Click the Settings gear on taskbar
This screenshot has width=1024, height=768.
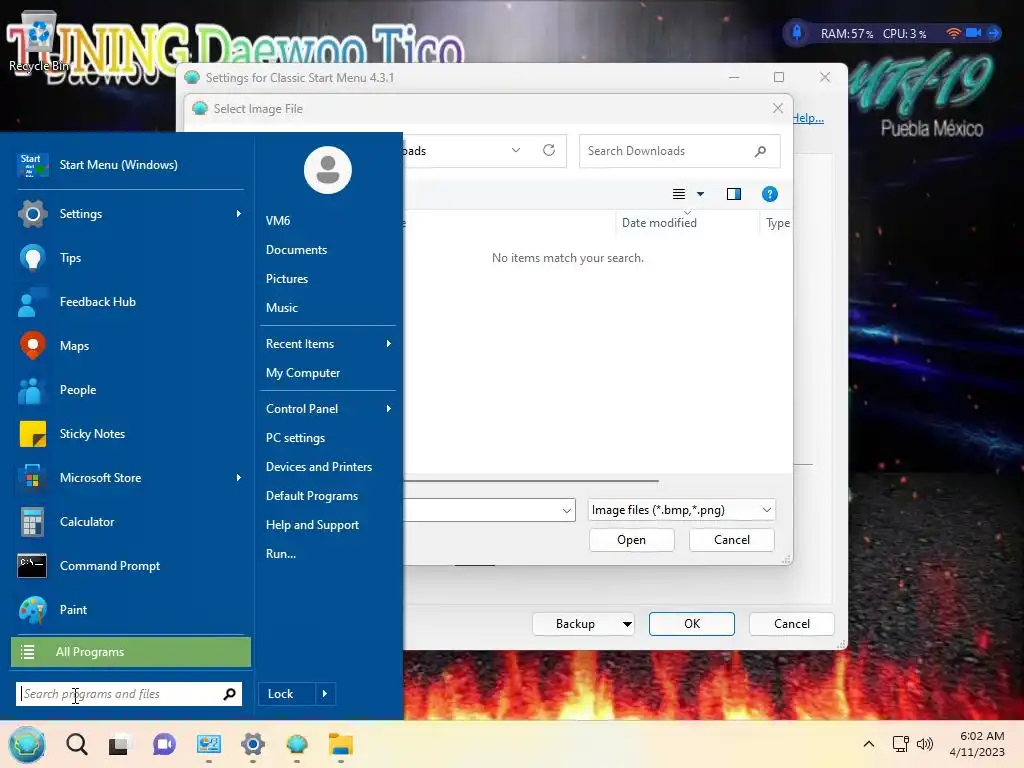click(253, 744)
